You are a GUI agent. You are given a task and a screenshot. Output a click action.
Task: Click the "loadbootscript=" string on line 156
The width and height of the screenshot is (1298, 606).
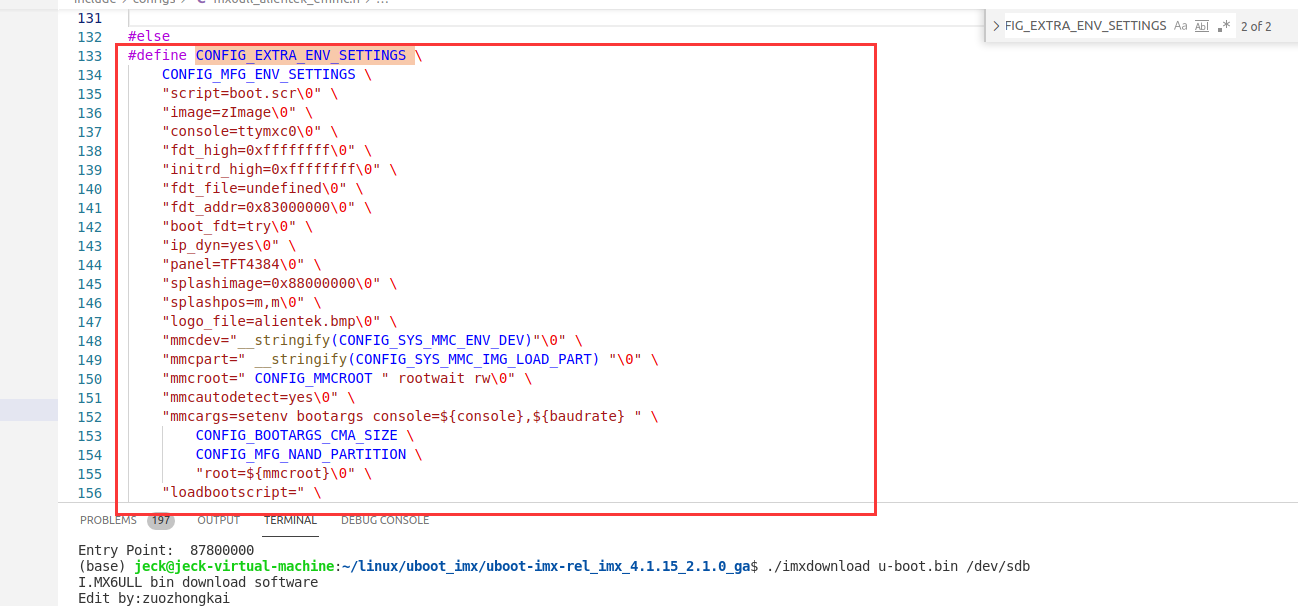[x=233, y=493]
